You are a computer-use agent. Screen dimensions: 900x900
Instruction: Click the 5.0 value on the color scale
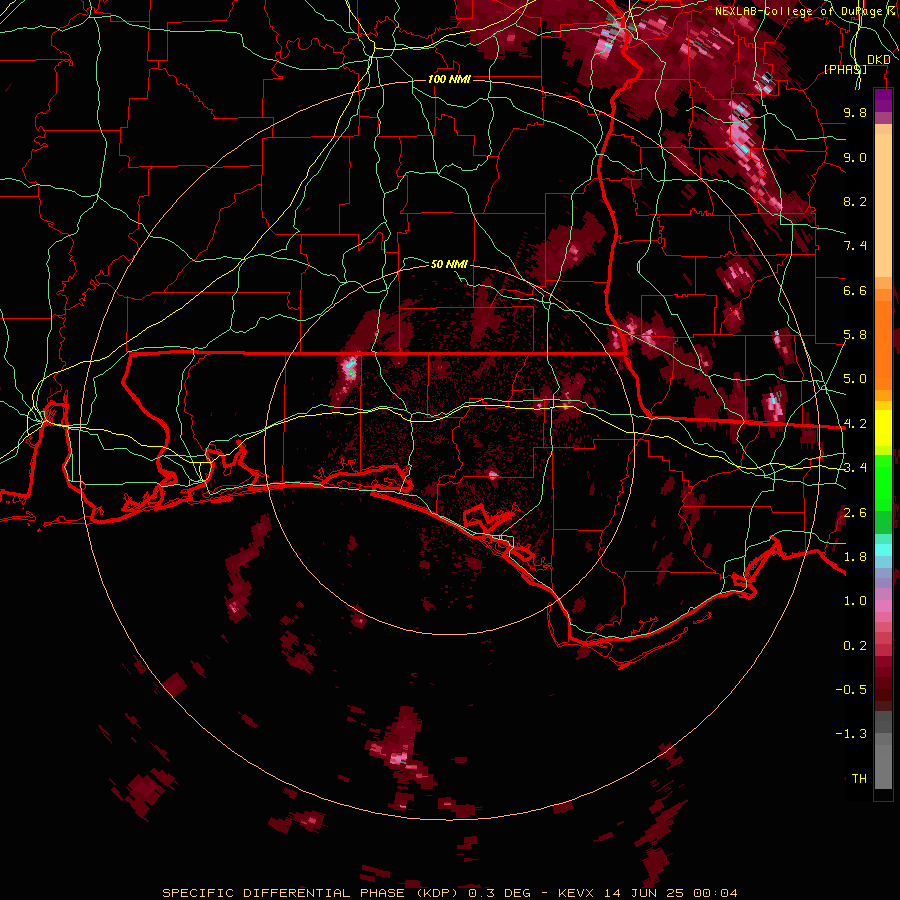pos(855,379)
